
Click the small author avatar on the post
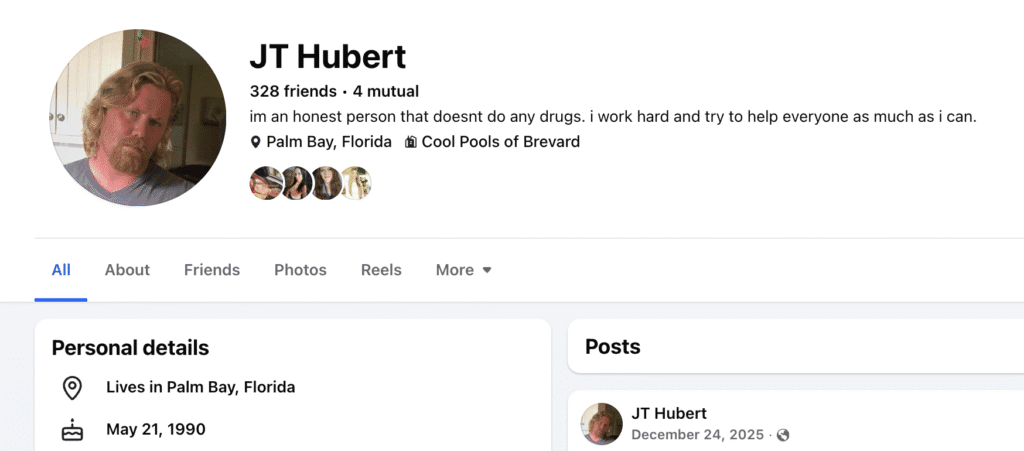click(602, 424)
